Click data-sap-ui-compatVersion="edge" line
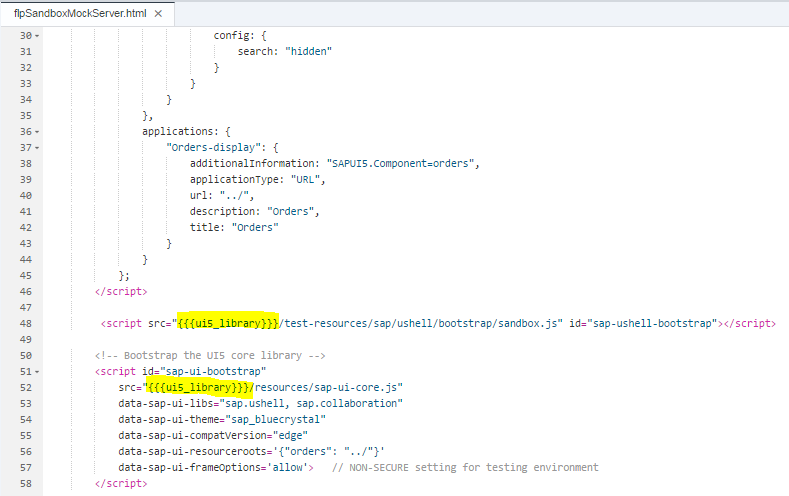789x496 pixels. tap(213, 435)
